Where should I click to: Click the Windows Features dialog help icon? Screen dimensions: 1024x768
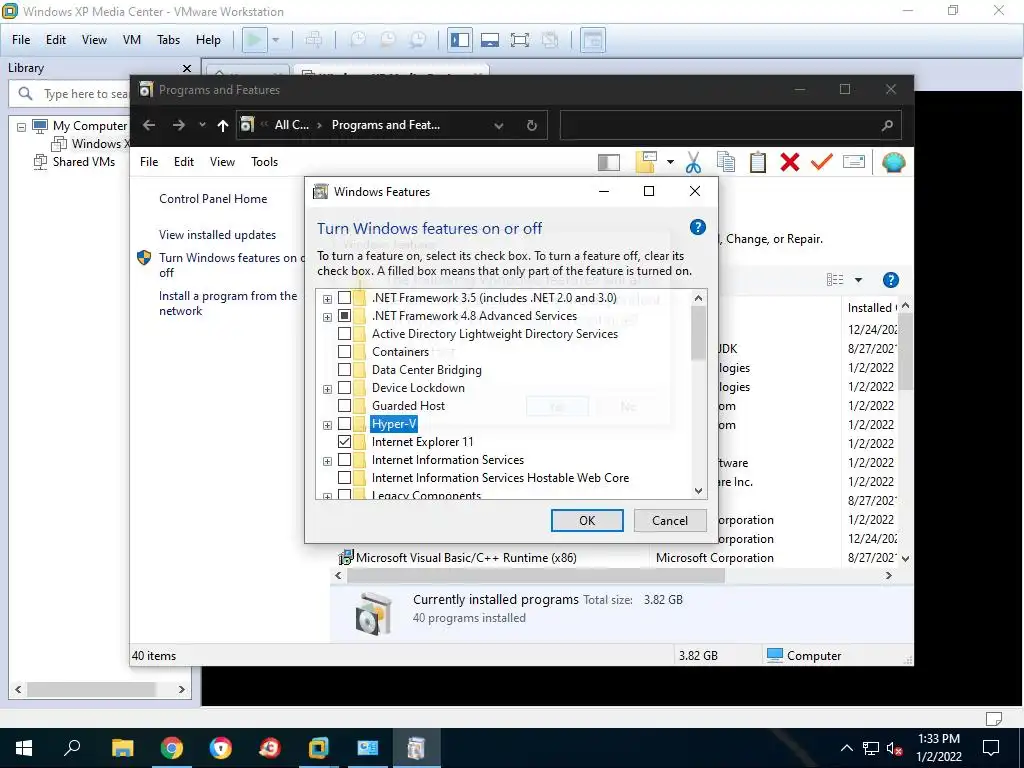pos(697,227)
